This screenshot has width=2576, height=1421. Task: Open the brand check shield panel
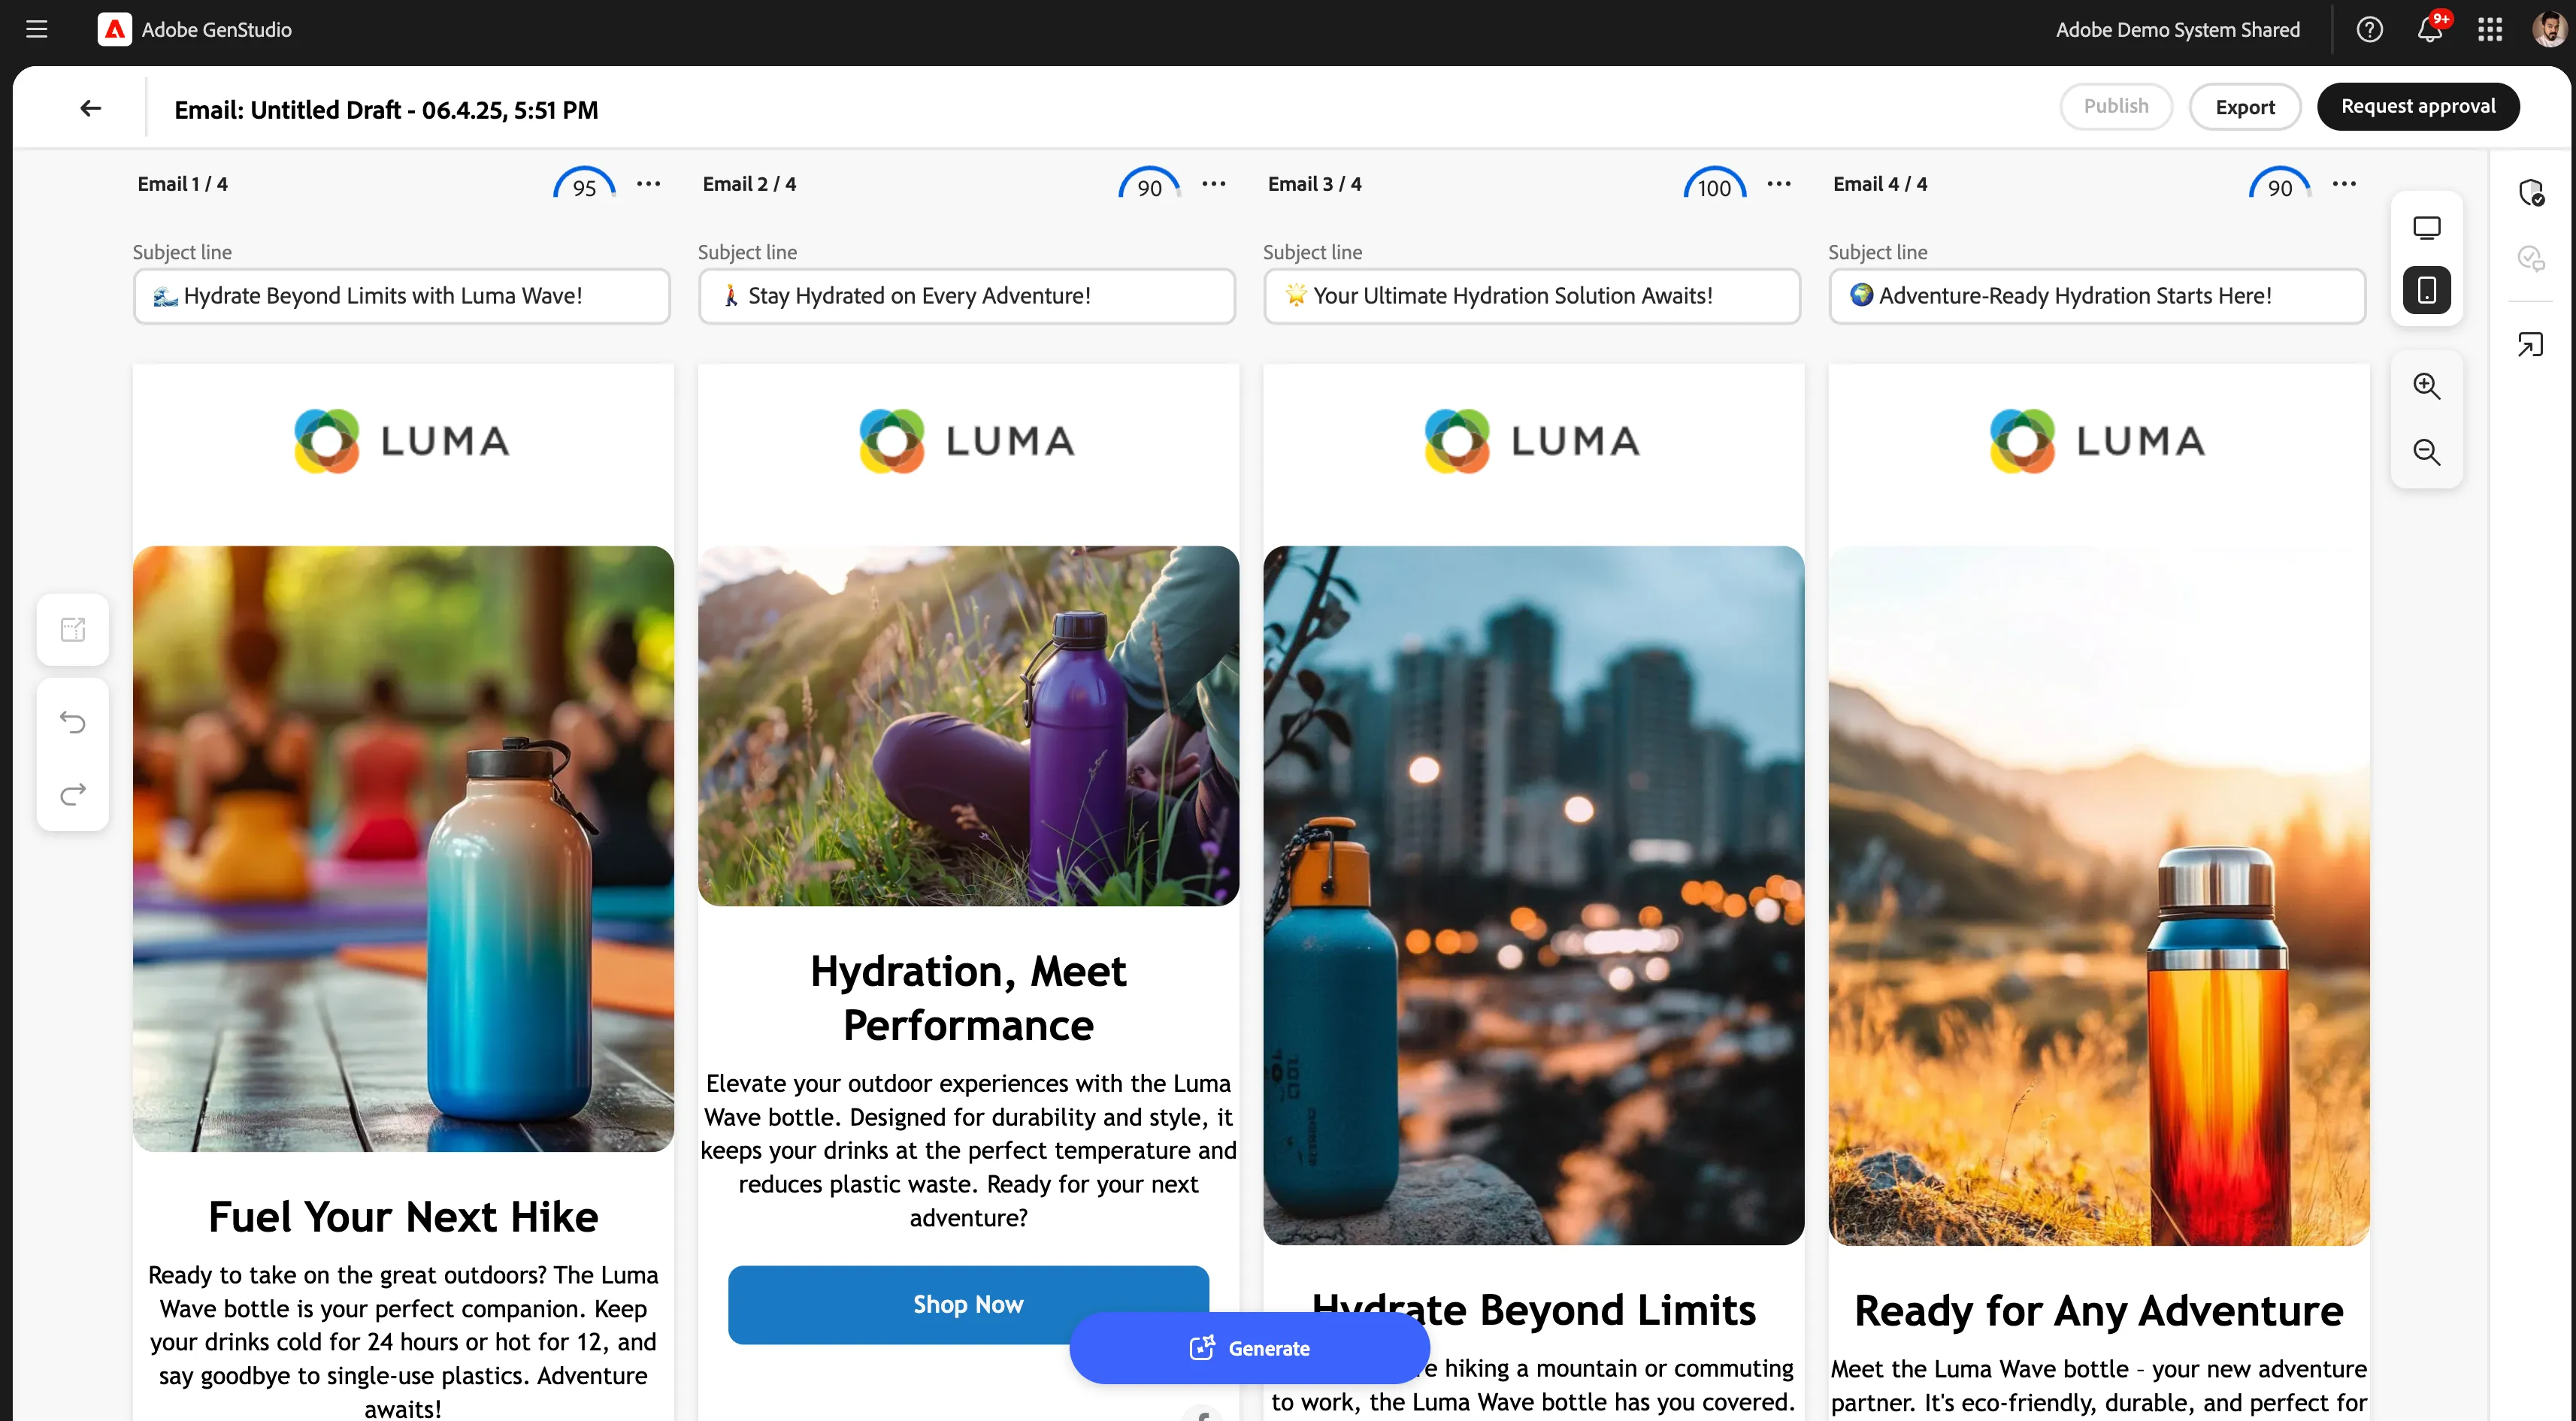(2530, 192)
